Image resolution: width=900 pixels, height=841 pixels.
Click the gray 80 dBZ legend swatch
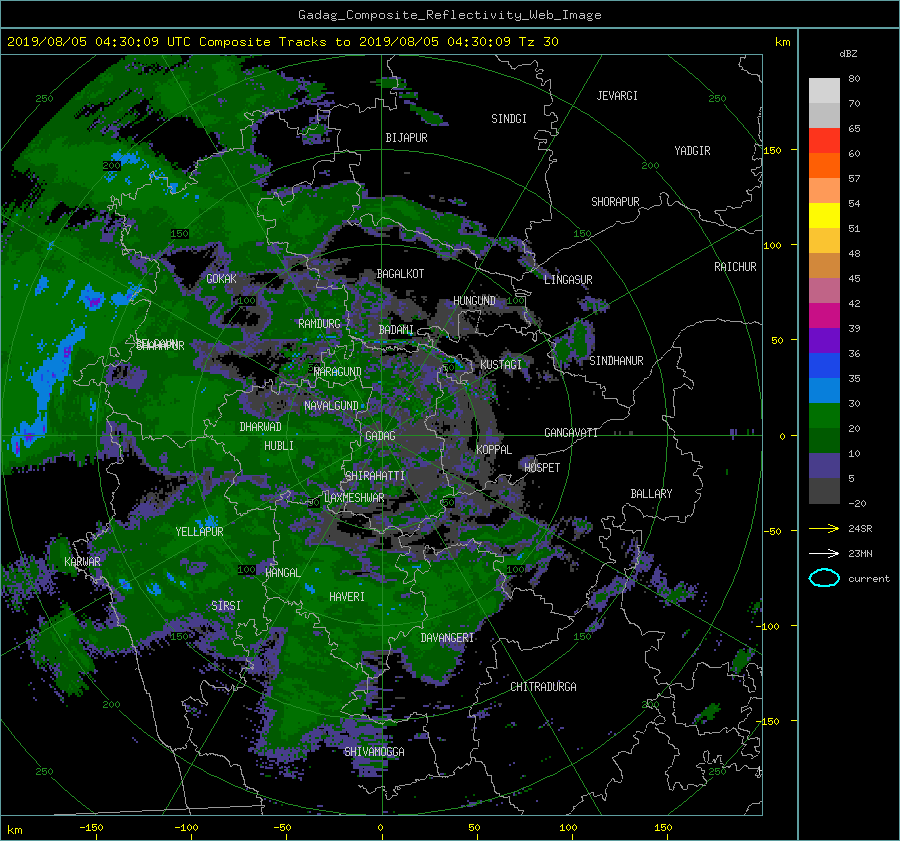coord(824,90)
